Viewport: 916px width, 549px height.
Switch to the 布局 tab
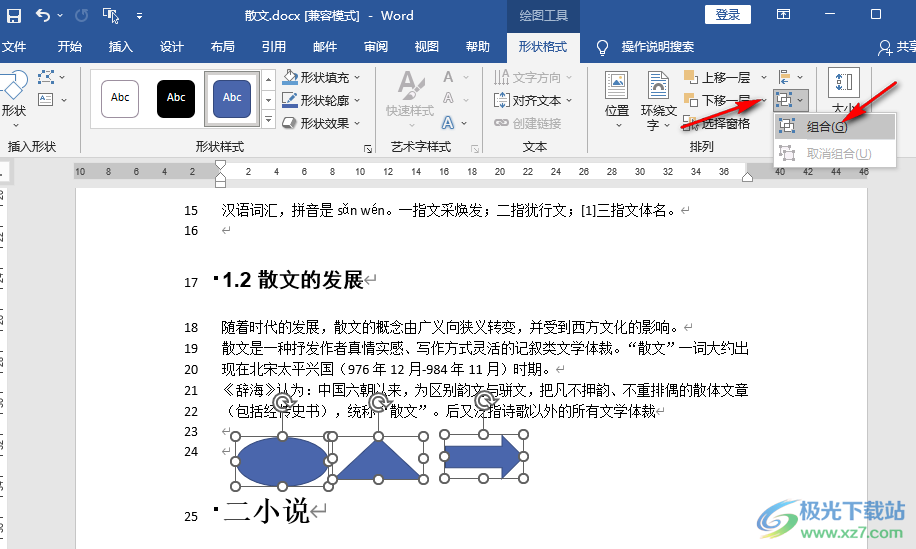pos(223,47)
